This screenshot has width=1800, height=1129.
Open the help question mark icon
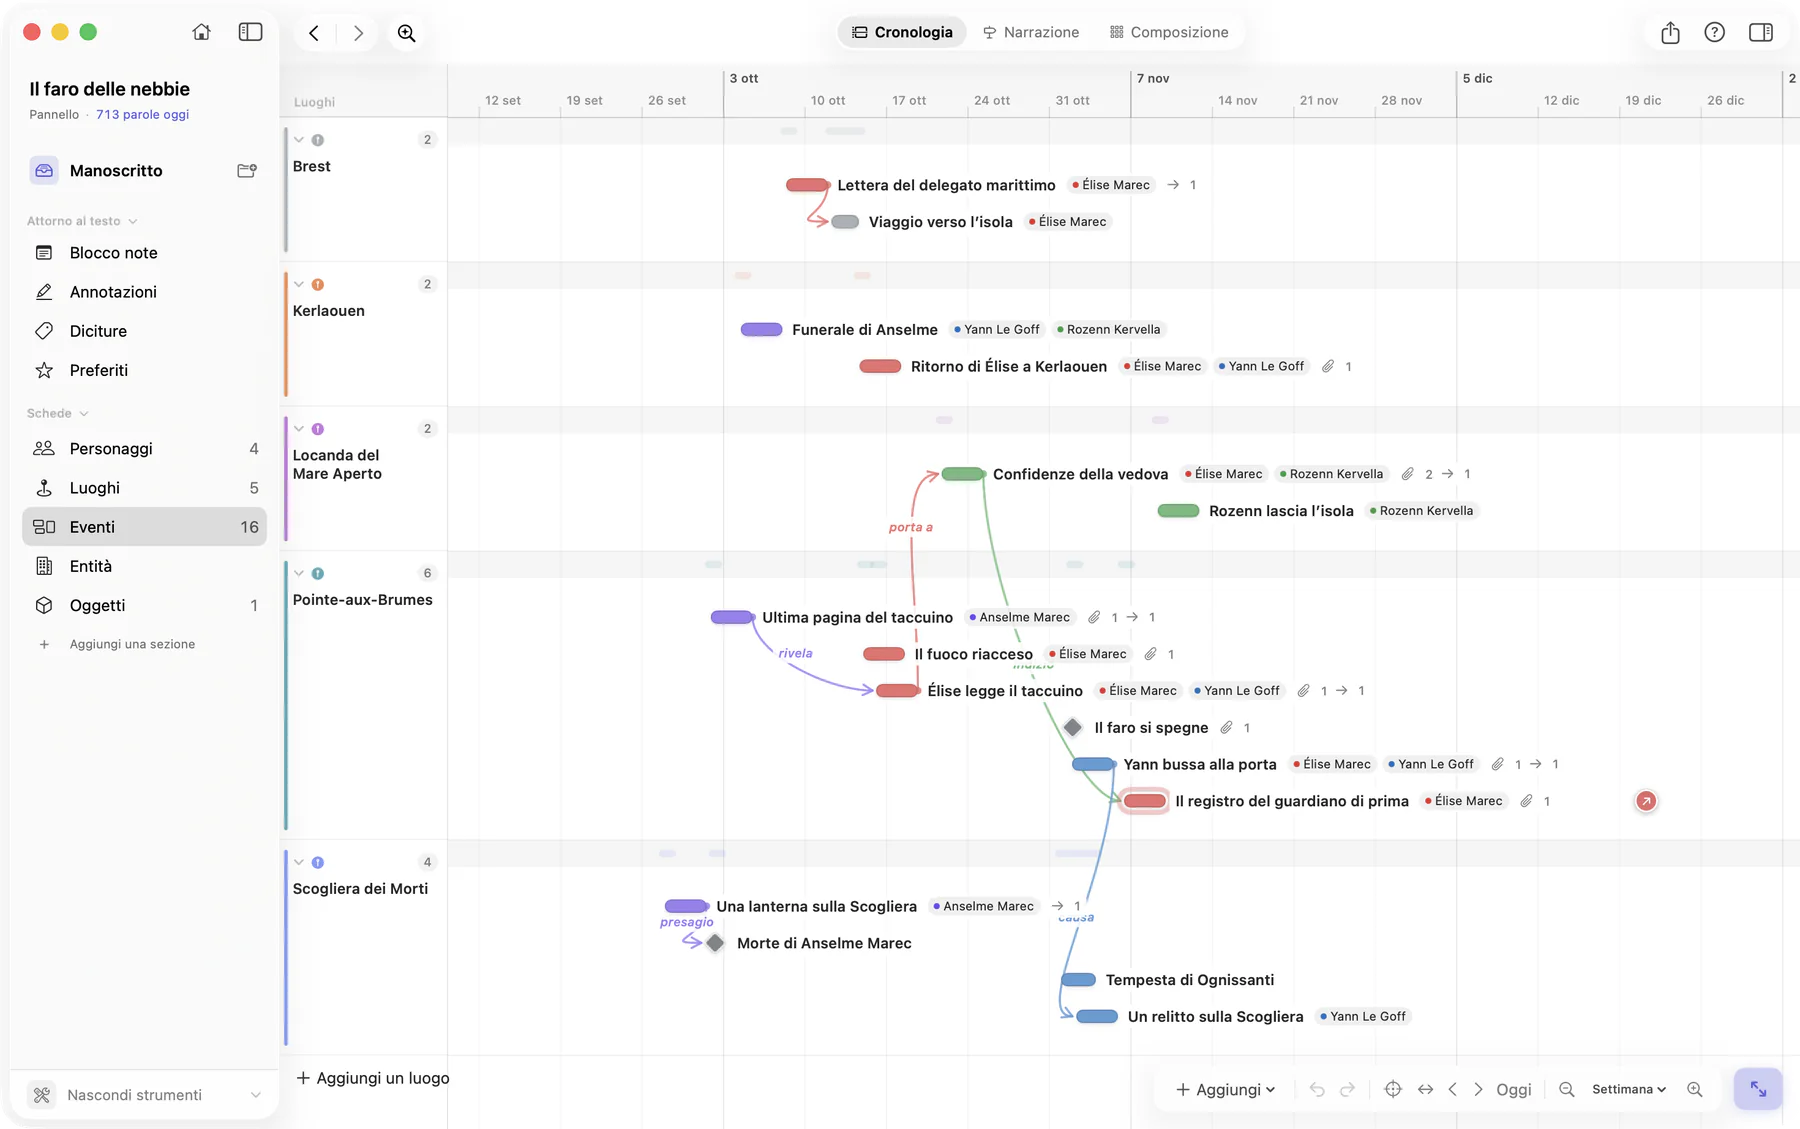tap(1714, 32)
